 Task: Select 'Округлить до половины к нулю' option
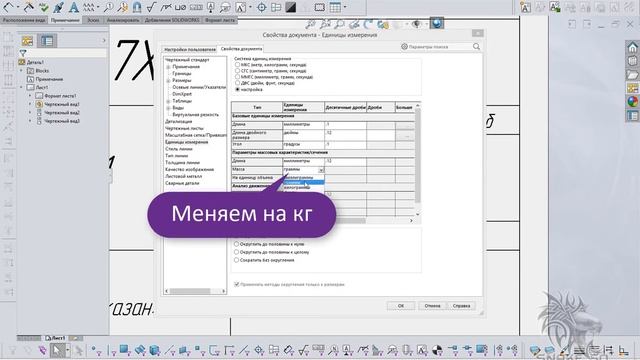tap(236, 244)
